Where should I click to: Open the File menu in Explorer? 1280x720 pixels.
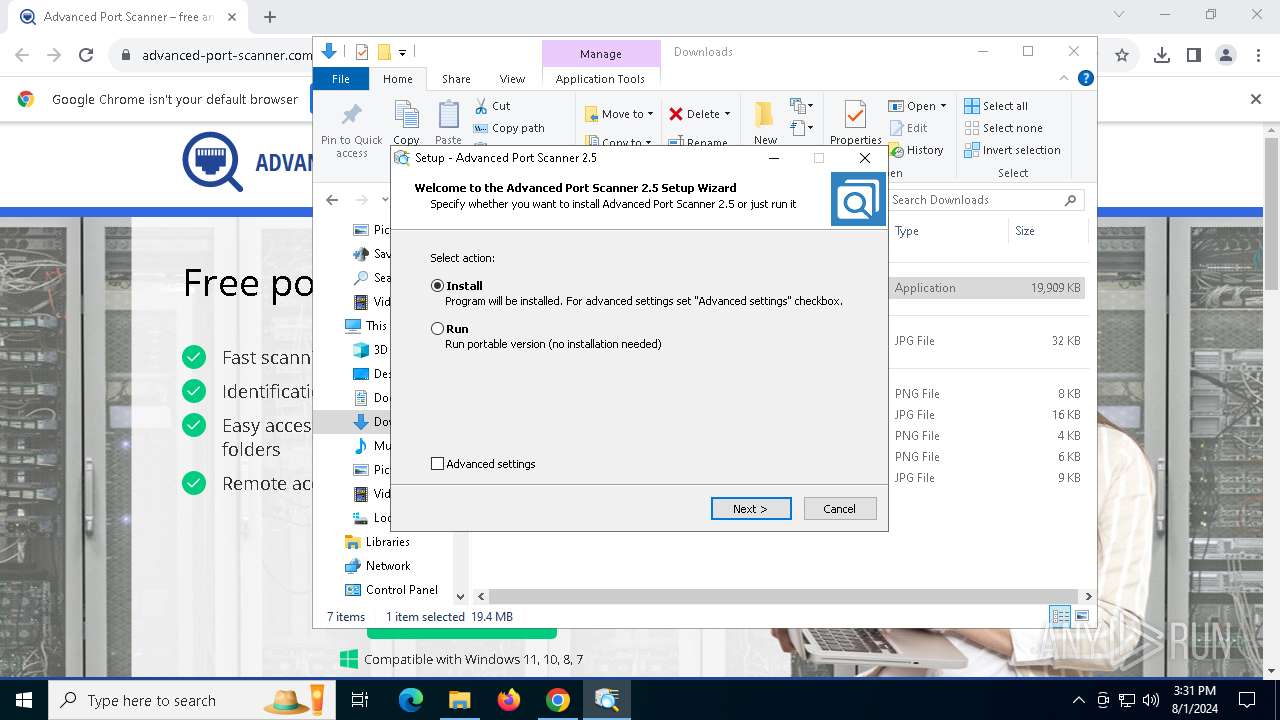point(341,79)
